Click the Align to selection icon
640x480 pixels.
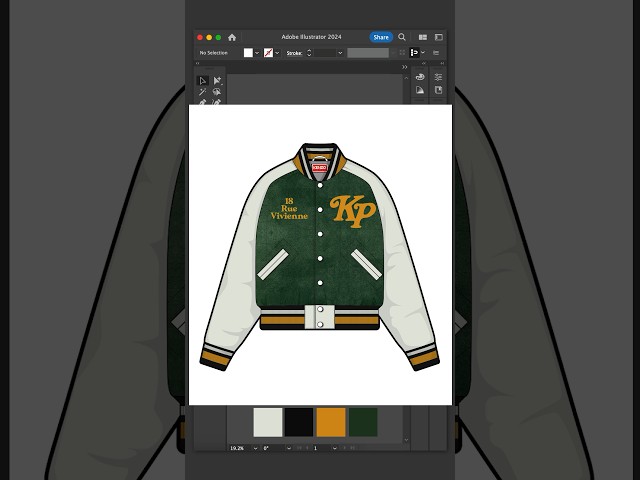click(414, 53)
